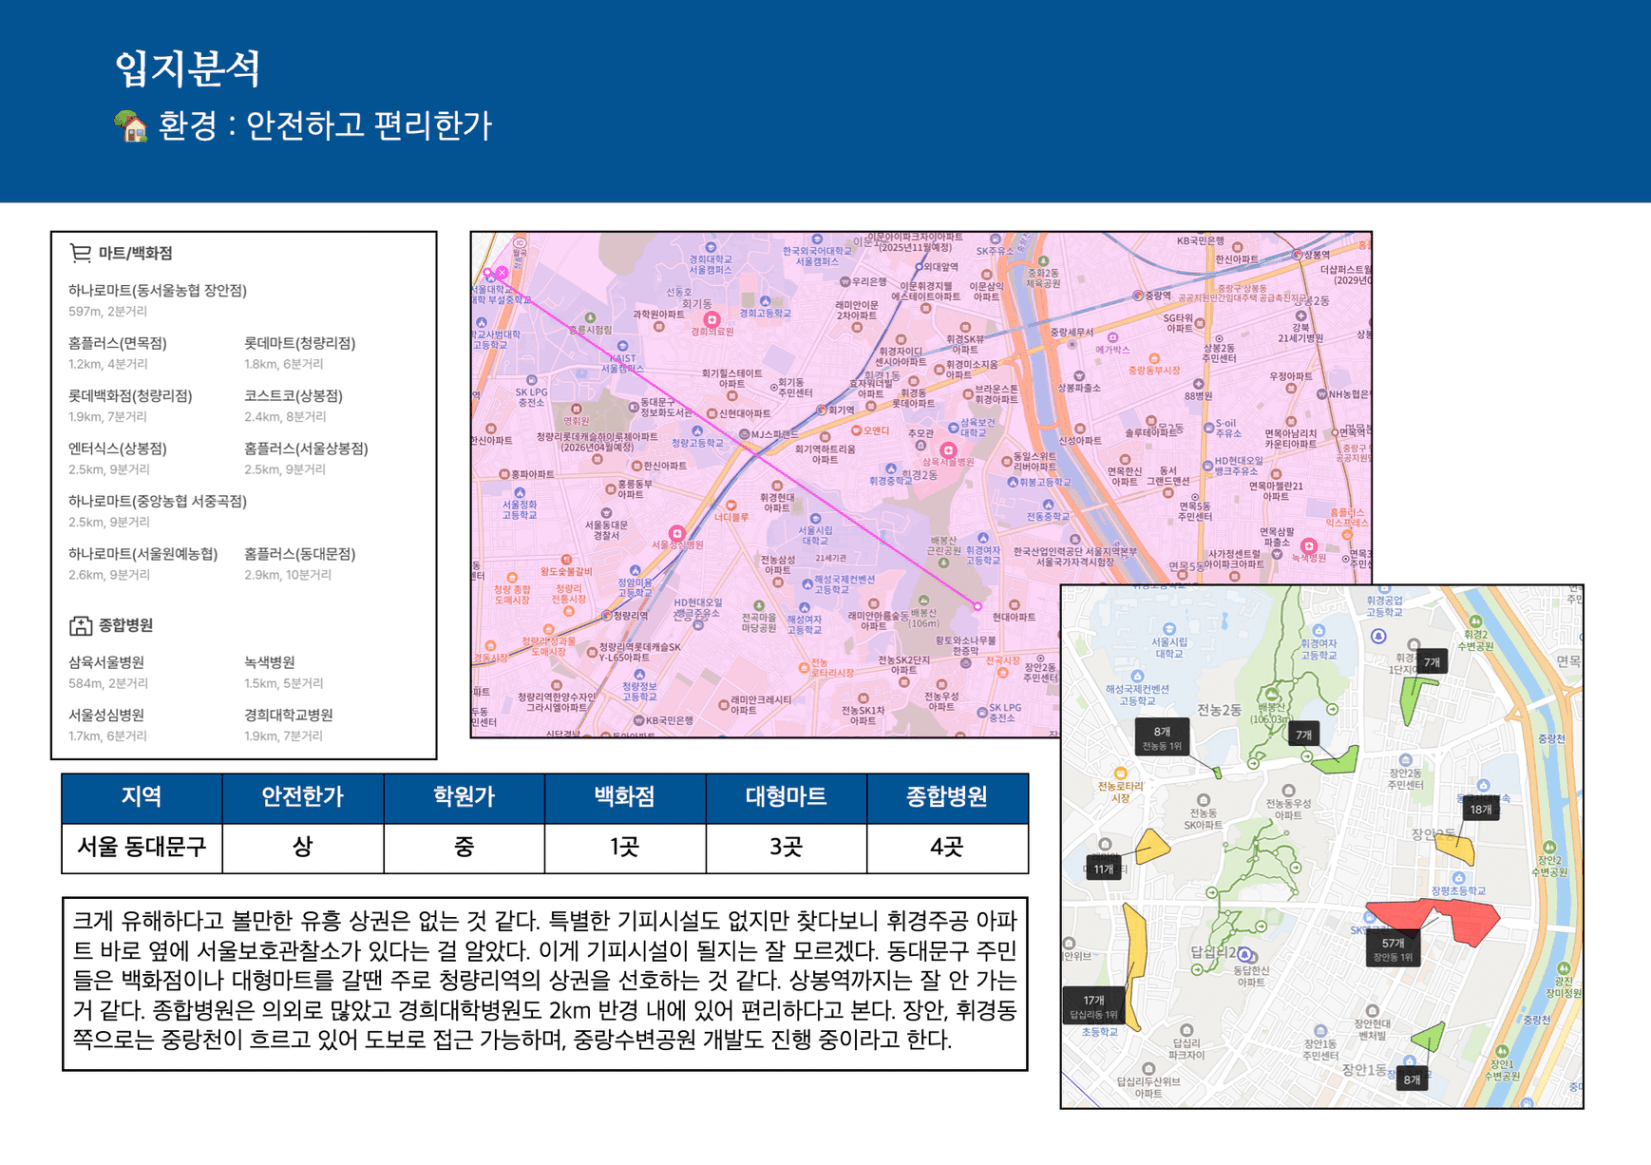Select 하나로마트(서울원예농협) entry
The height and width of the screenshot is (1165, 1651).
(143, 554)
